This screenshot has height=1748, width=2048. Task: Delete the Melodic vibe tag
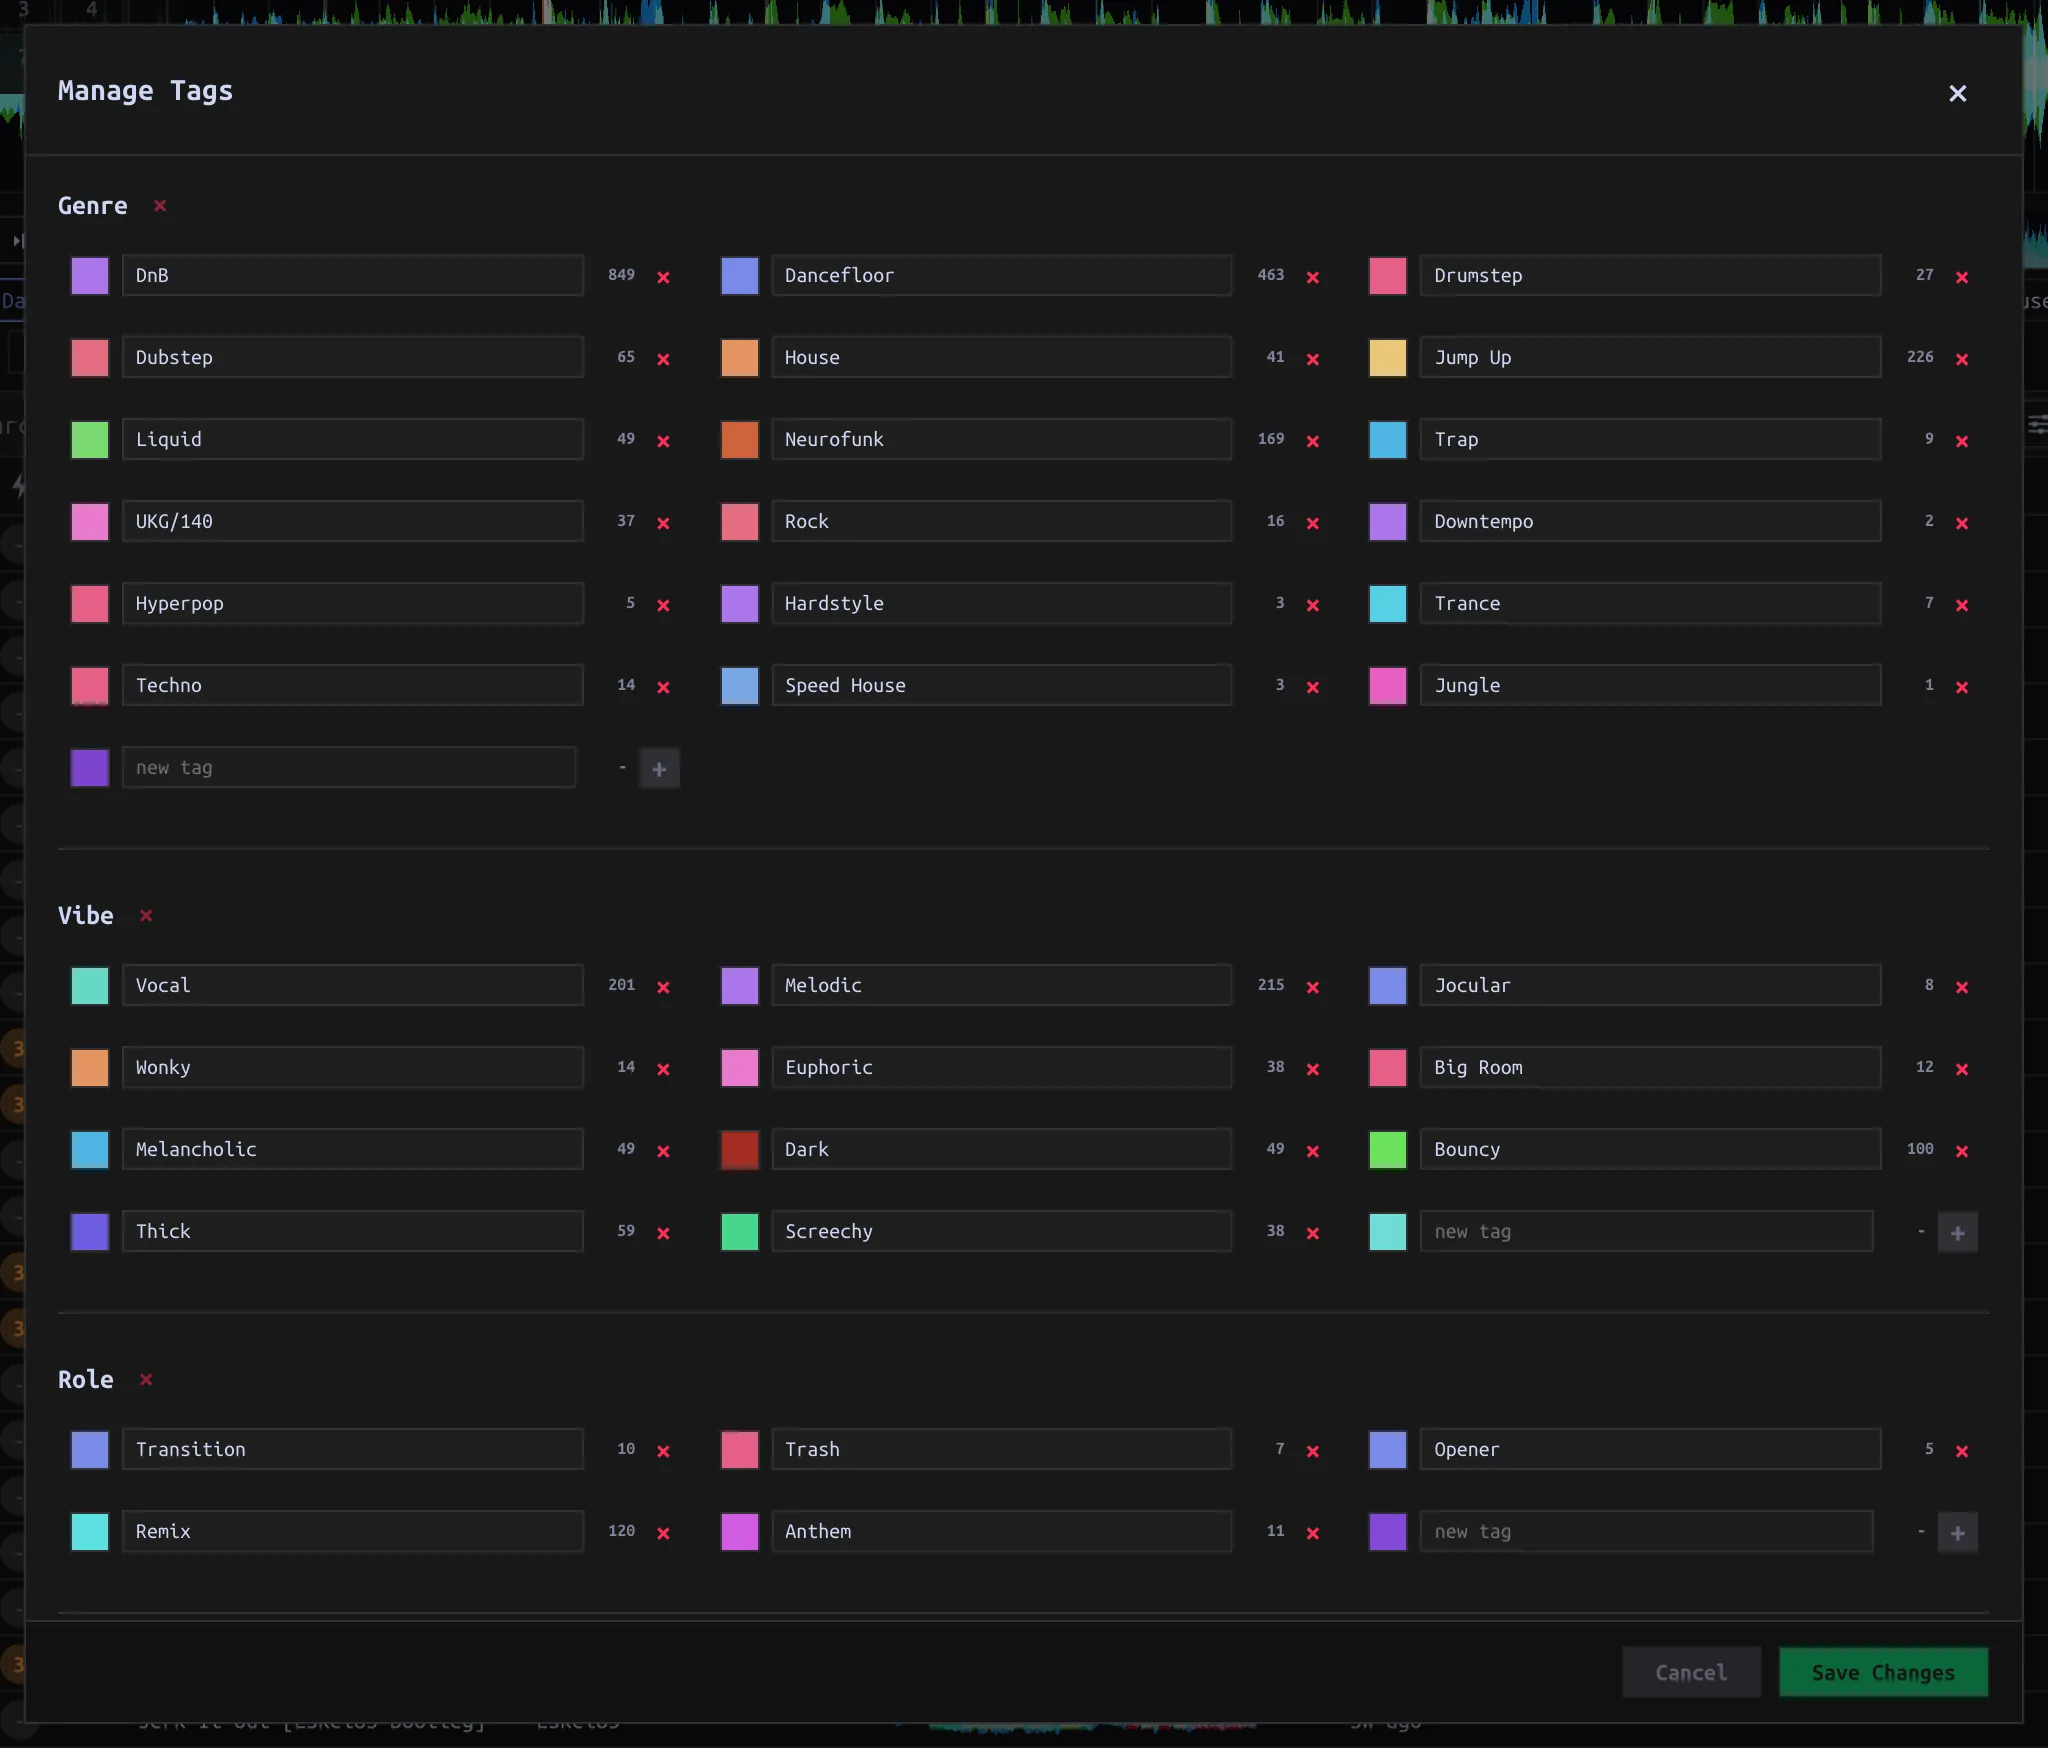1313,987
